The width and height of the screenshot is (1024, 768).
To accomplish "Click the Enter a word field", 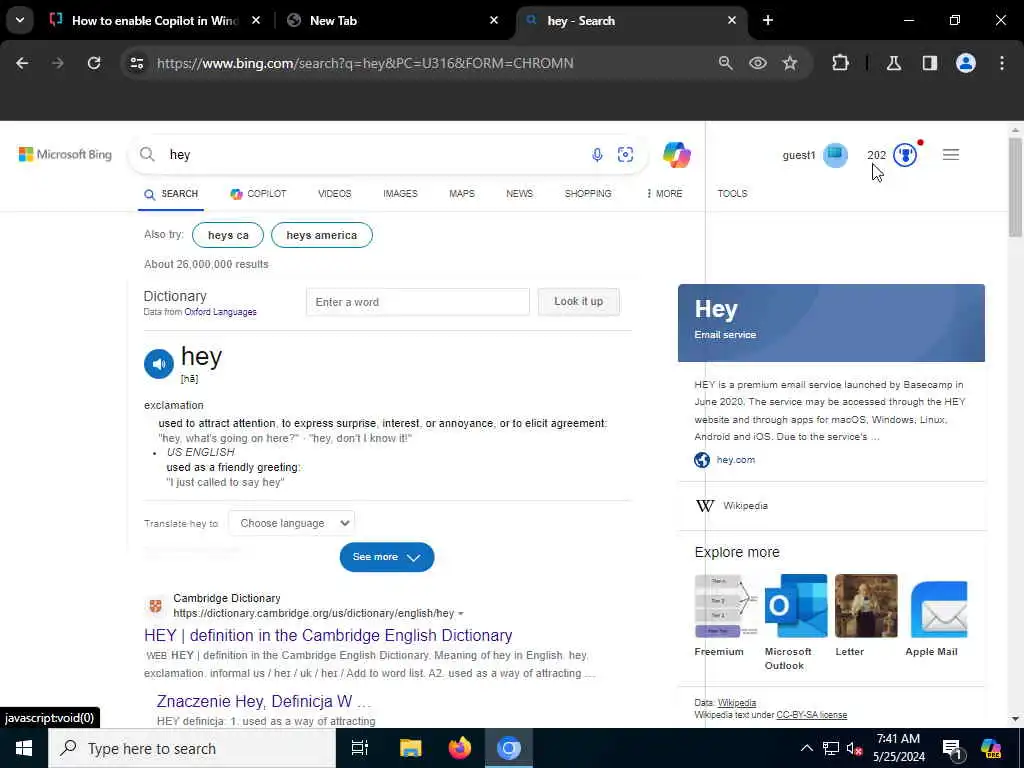I will (417, 302).
